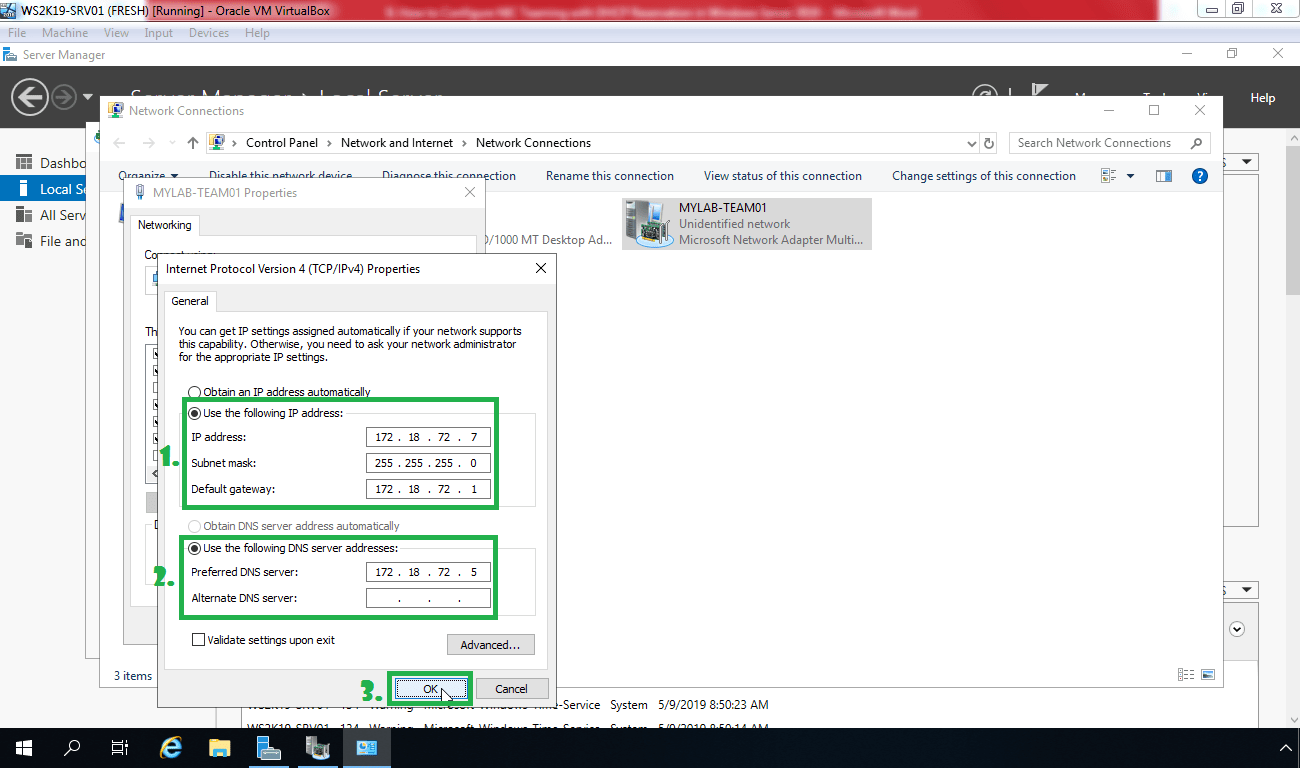Launch Internet Explorer from the taskbar
The height and width of the screenshot is (768, 1300).
(172, 747)
